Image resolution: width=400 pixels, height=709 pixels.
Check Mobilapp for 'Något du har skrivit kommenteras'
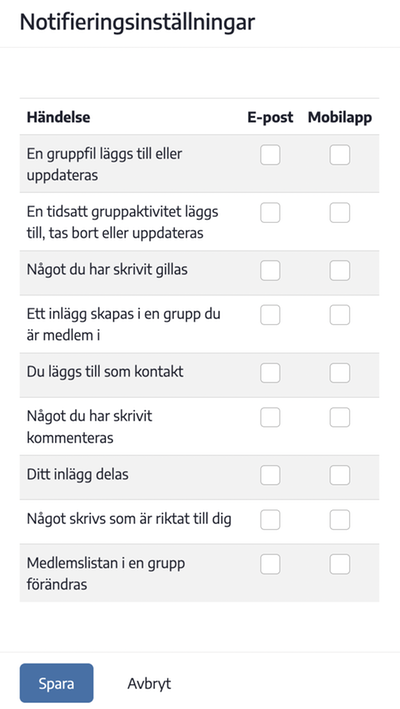[339, 417]
